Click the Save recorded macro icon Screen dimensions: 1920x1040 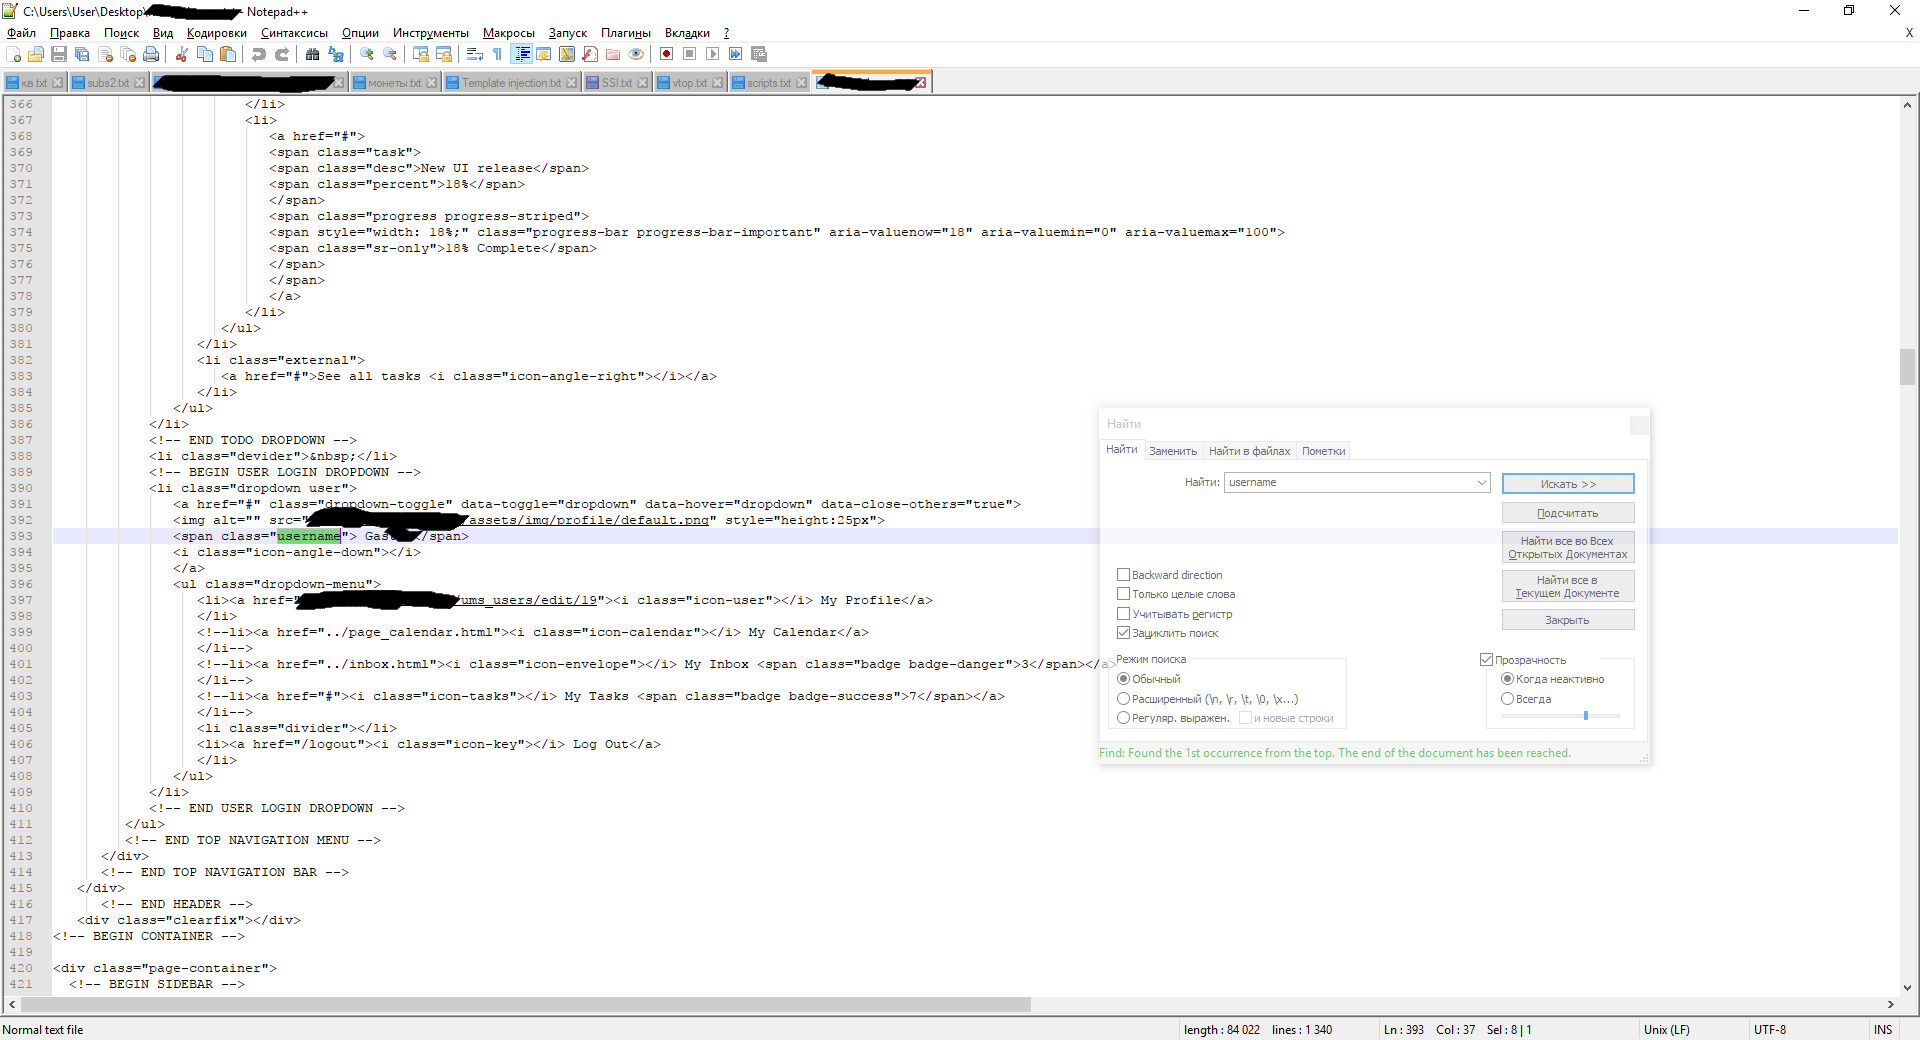[x=759, y=54]
